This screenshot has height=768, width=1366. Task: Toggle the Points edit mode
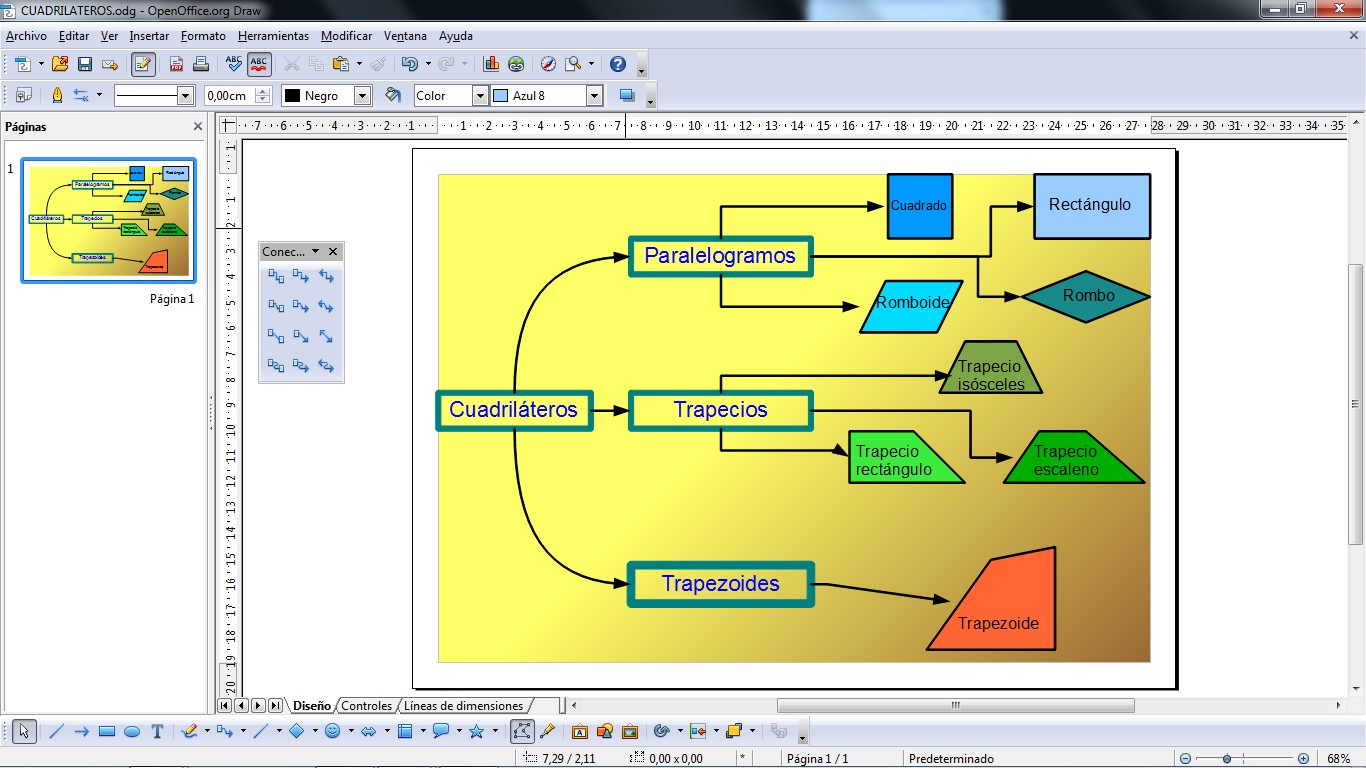[522, 731]
